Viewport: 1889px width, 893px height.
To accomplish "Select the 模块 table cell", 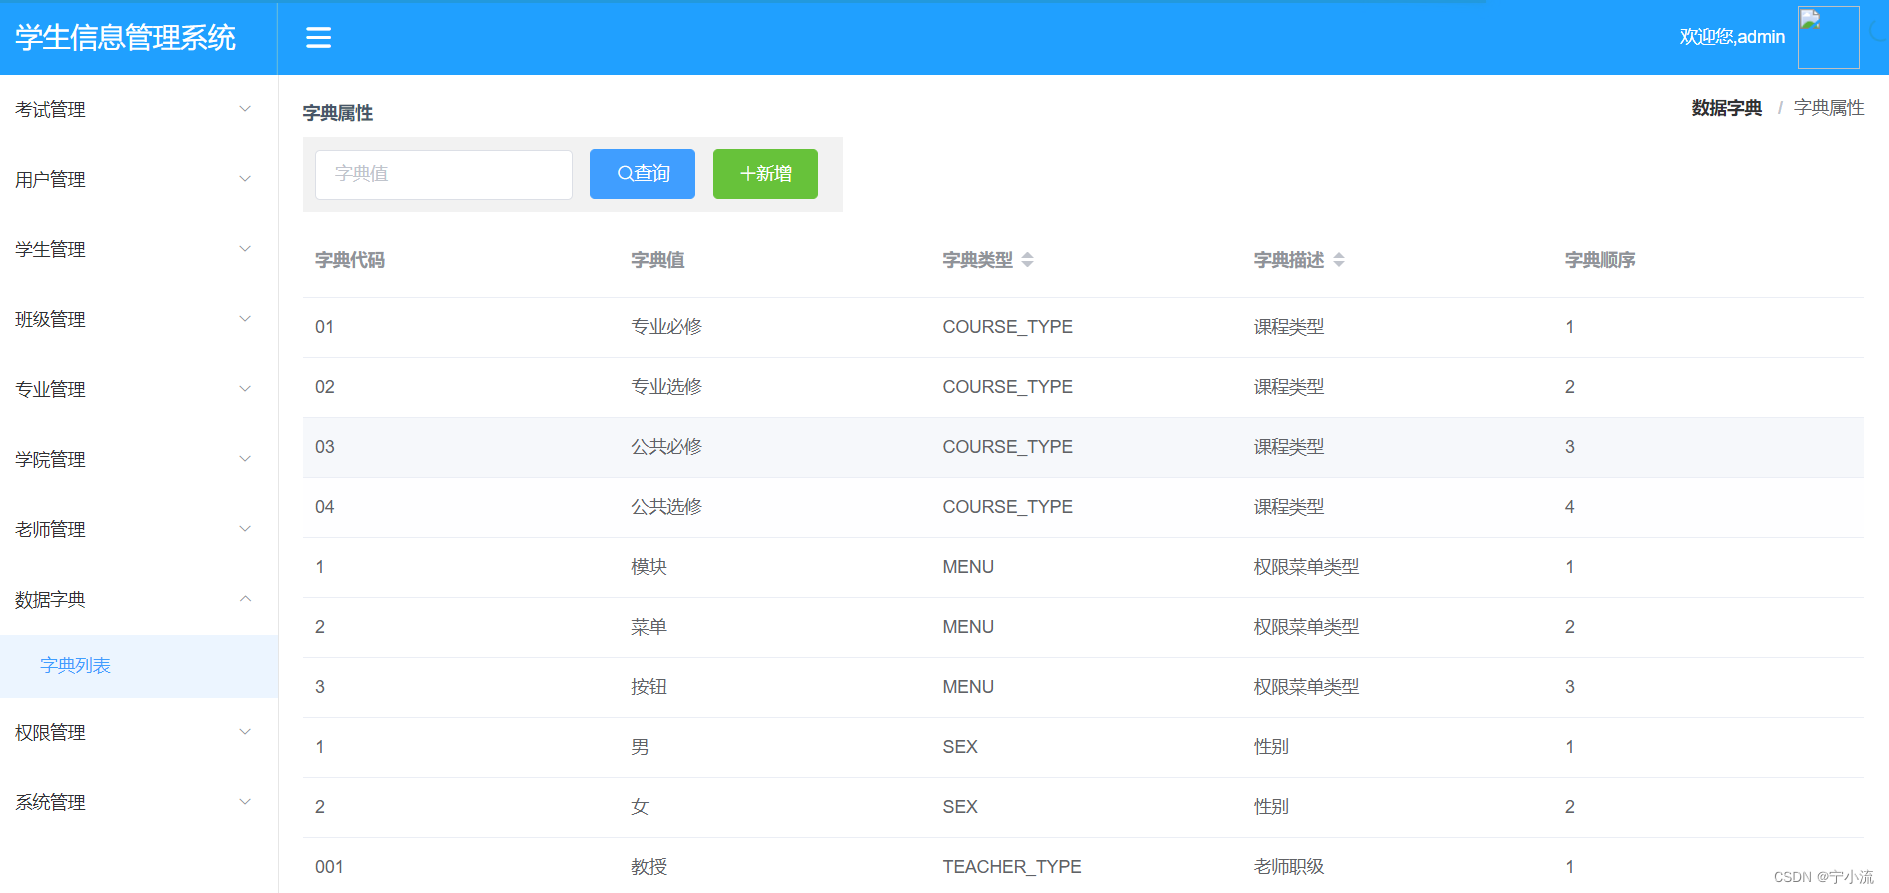I will point(649,567).
